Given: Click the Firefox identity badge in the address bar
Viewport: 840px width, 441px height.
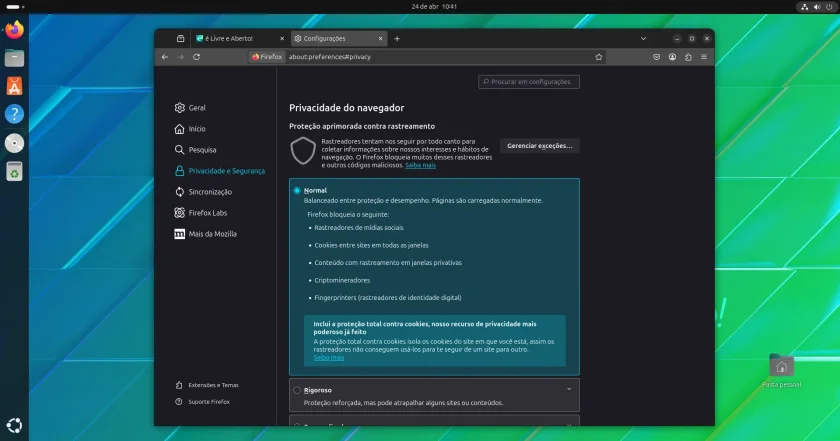Looking at the screenshot, I should 267,57.
